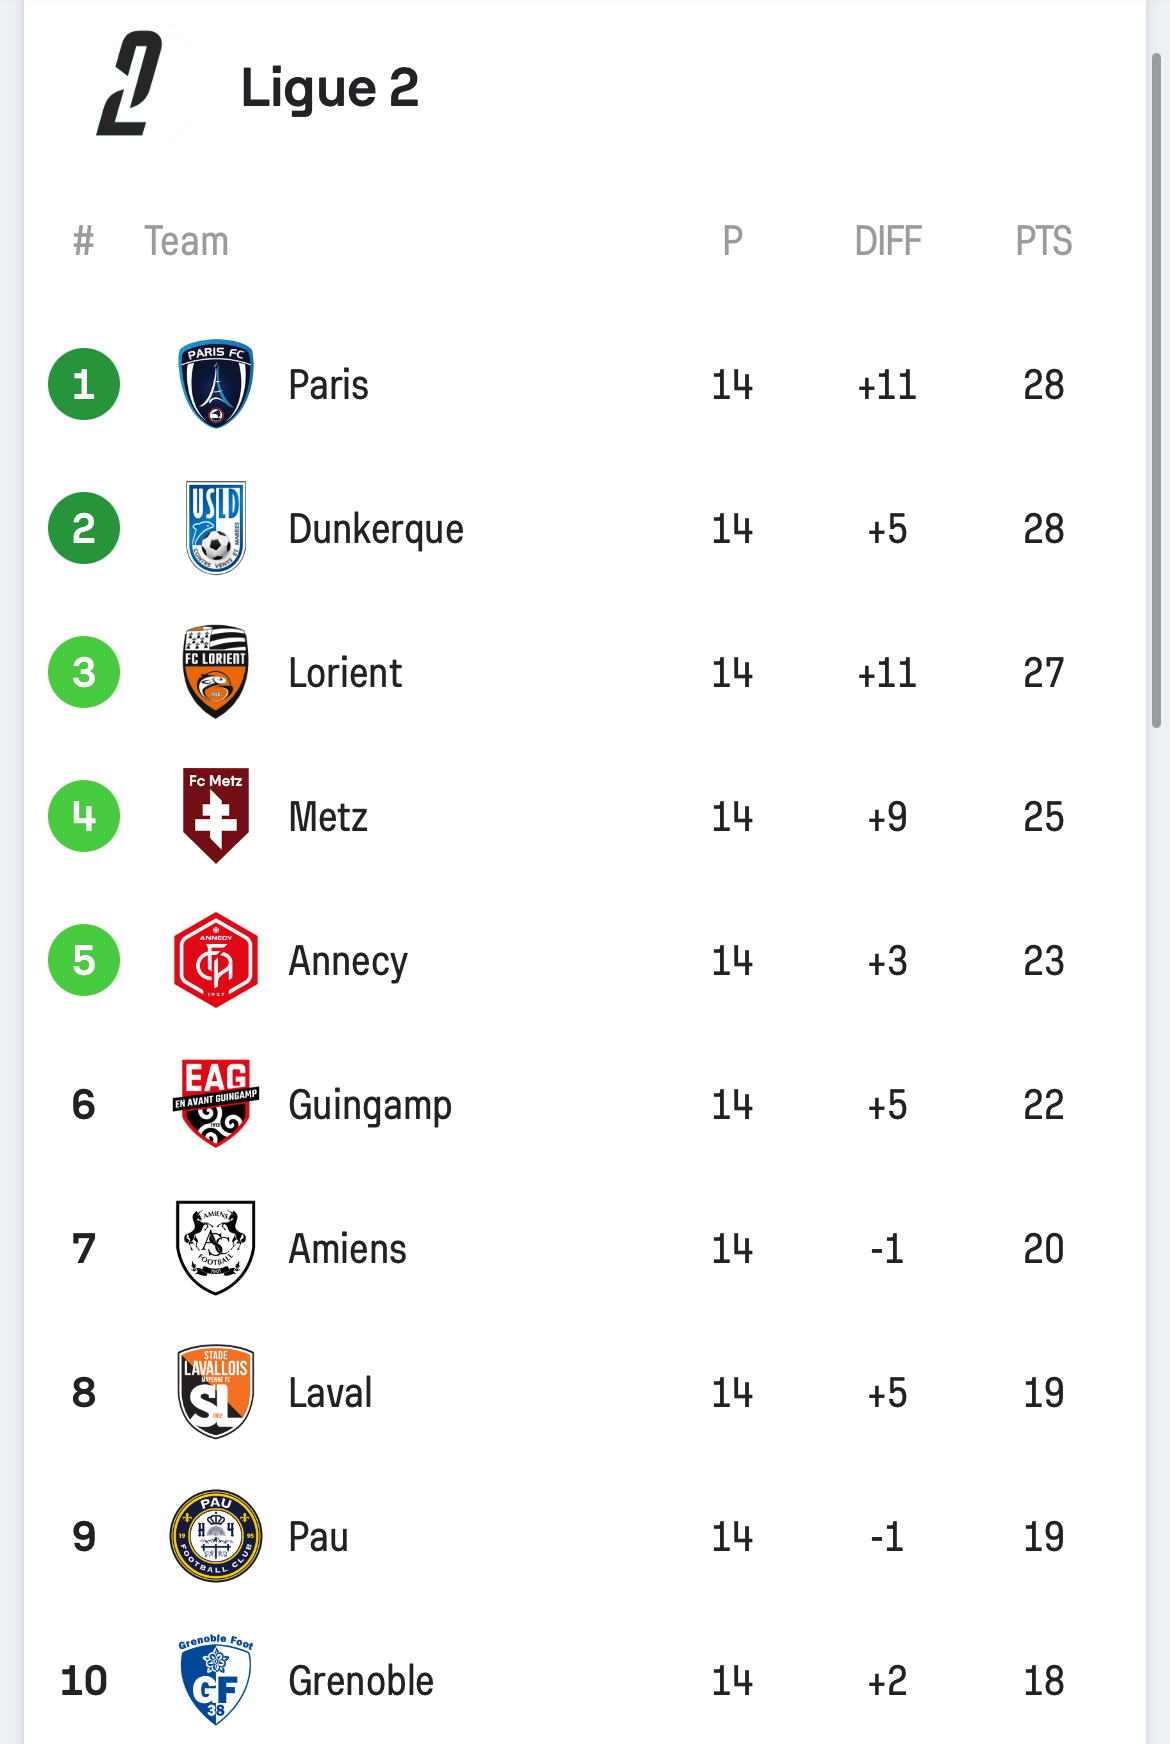Tap the FC Lorient badge

coord(216,672)
